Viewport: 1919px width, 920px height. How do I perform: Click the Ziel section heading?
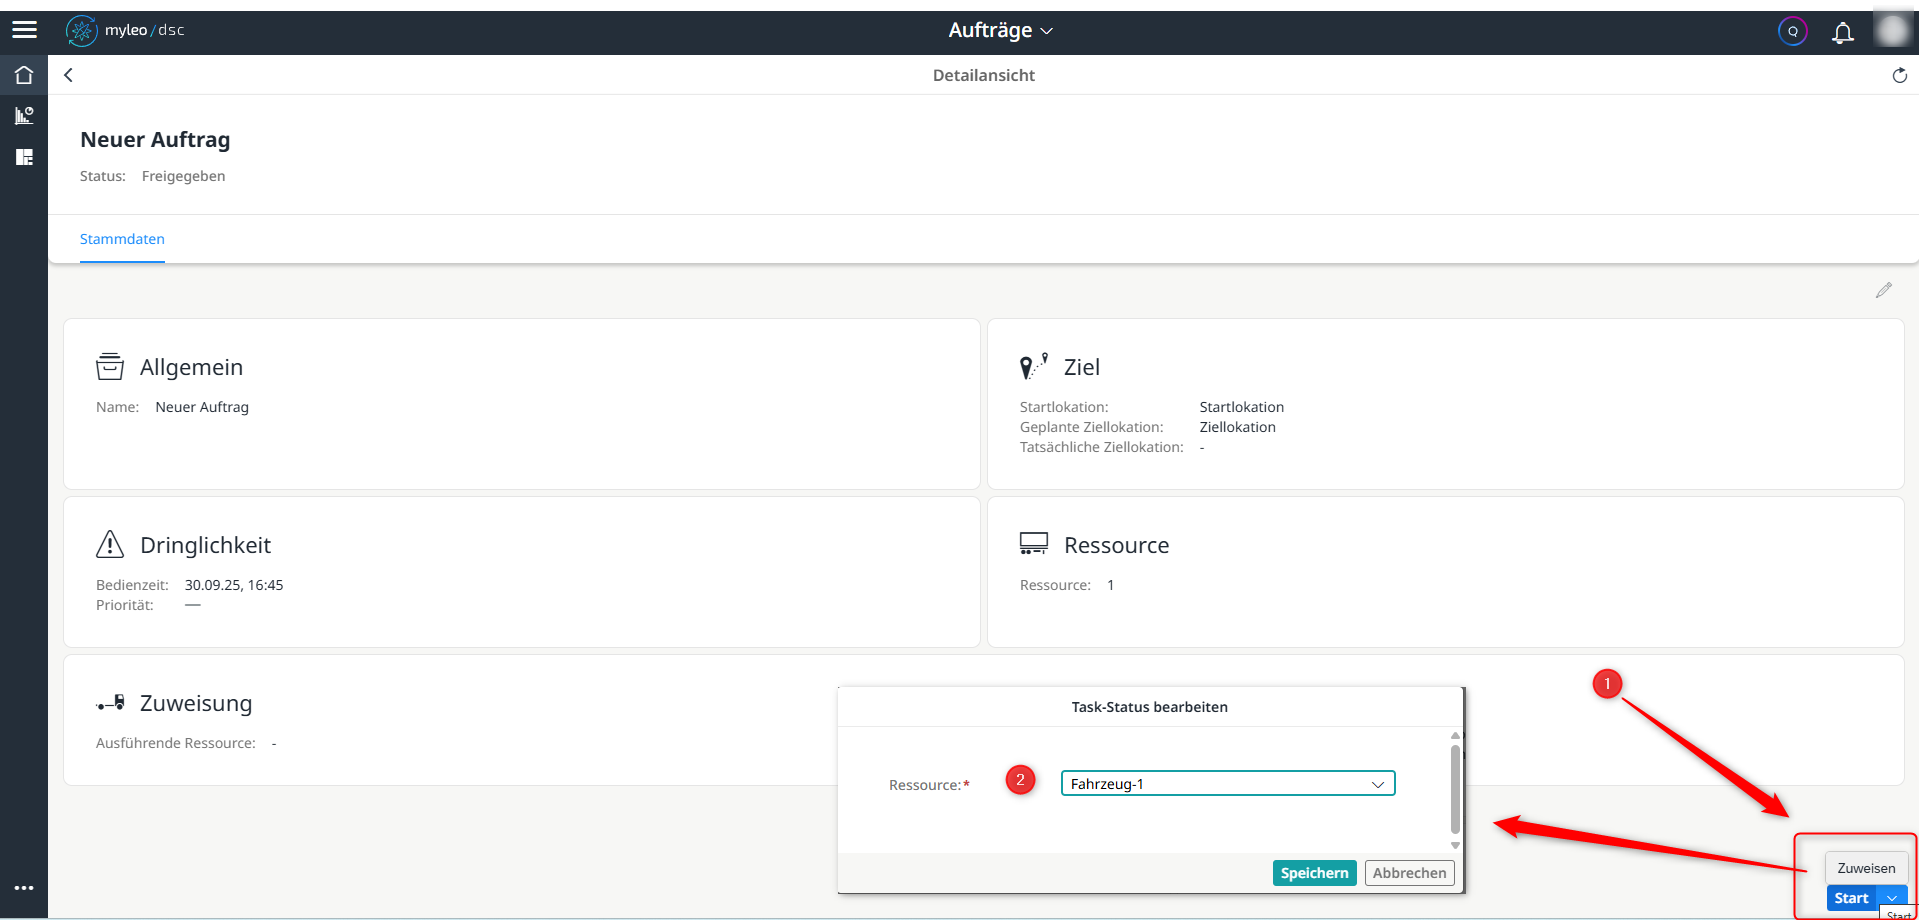coord(1082,367)
